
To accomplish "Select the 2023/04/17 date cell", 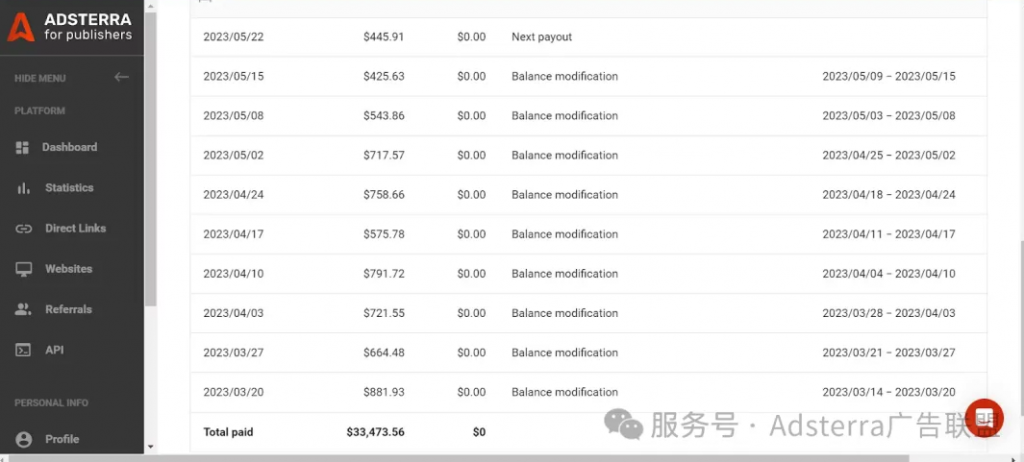I will pos(234,234).
